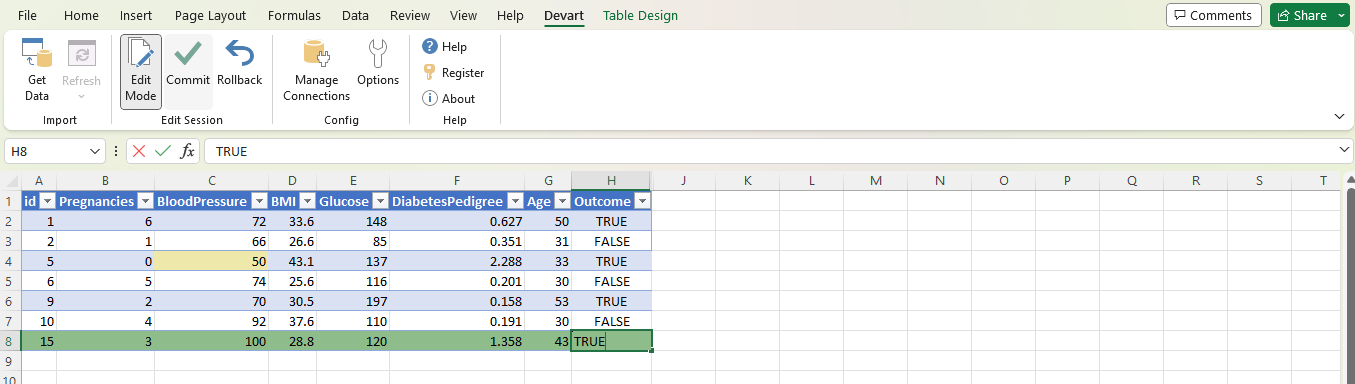The width and height of the screenshot is (1355, 384).
Task: Cancel formula entry with the X icon
Action: (x=139, y=151)
